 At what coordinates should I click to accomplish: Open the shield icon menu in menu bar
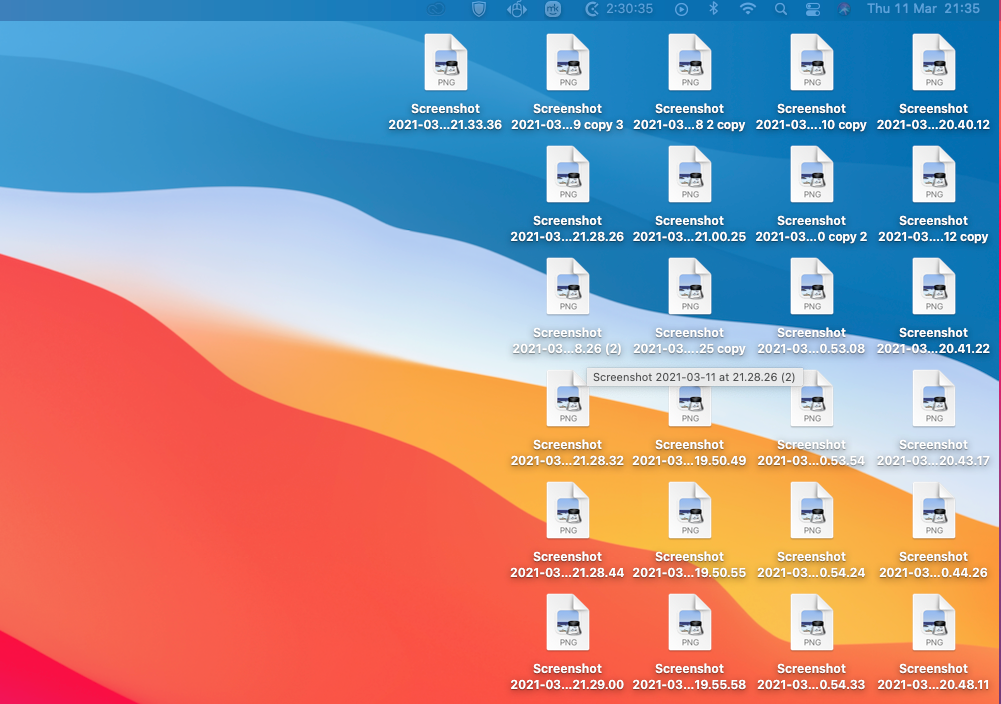point(478,9)
